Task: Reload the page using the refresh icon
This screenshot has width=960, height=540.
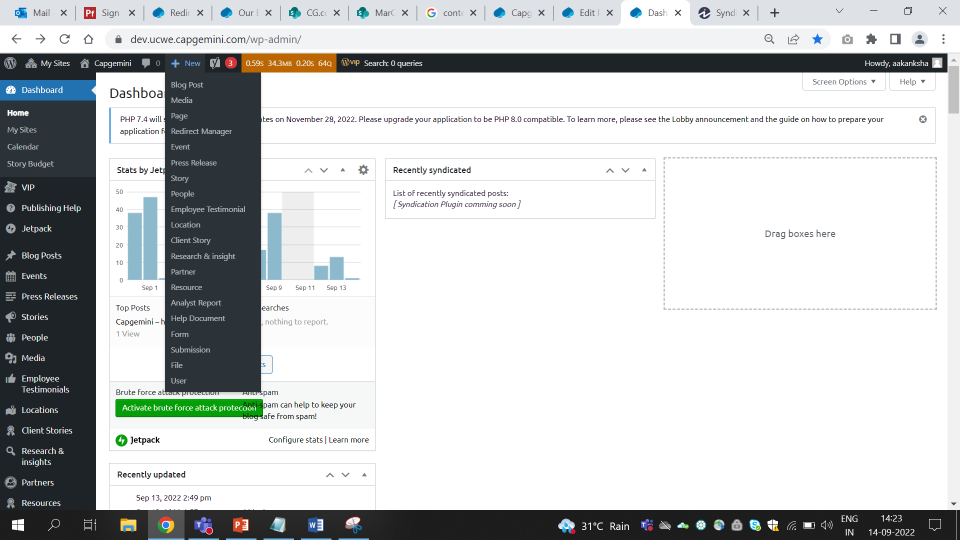Action: click(x=64, y=39)
